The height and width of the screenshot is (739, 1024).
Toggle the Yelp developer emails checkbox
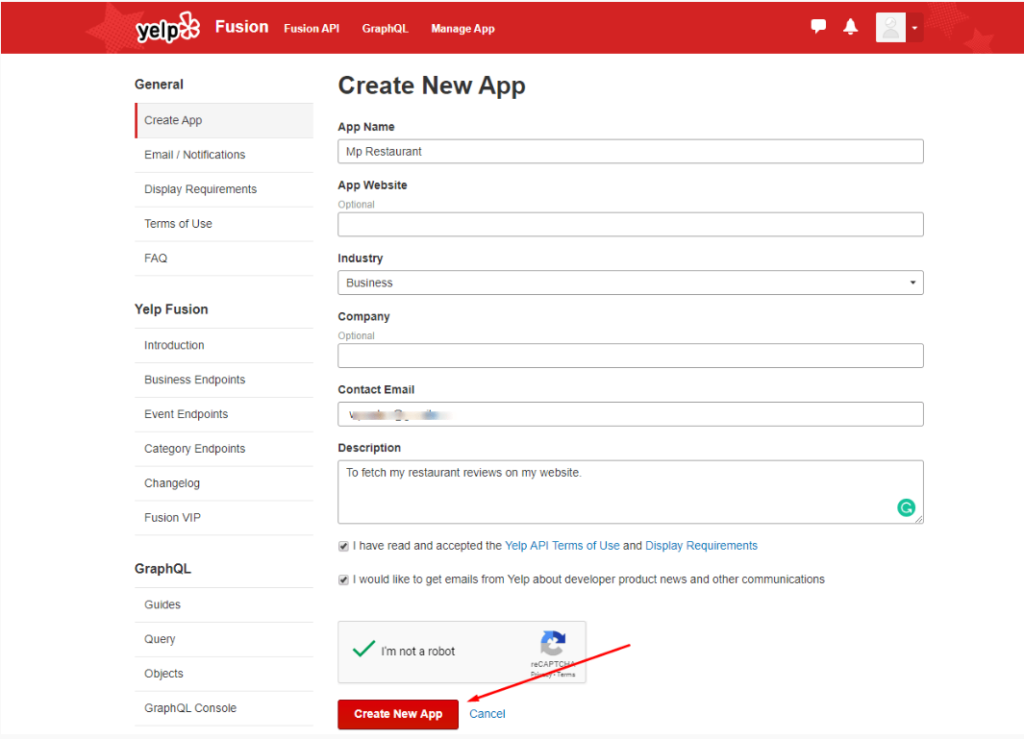(344, 580)
